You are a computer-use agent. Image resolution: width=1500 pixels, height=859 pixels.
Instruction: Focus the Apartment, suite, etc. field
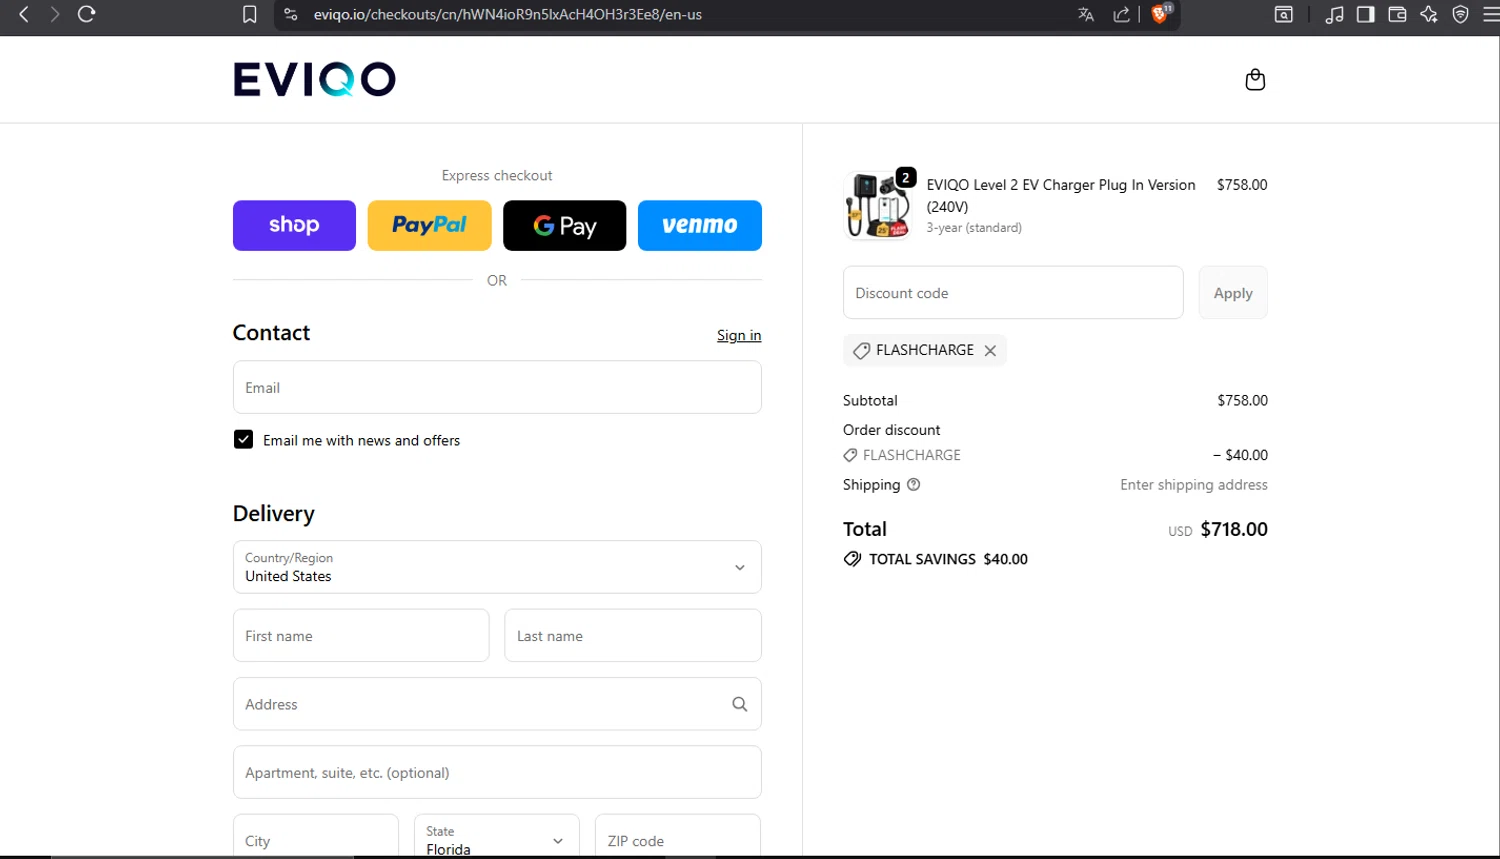coord(497,772)
